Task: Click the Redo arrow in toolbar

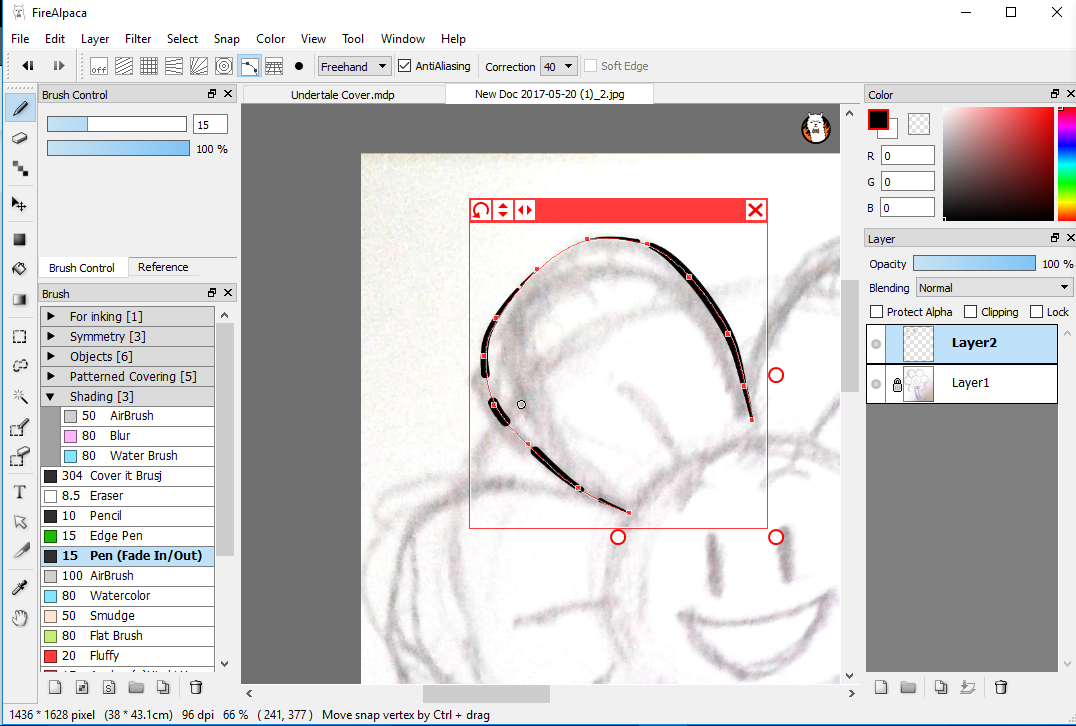Action: point(58,66)
